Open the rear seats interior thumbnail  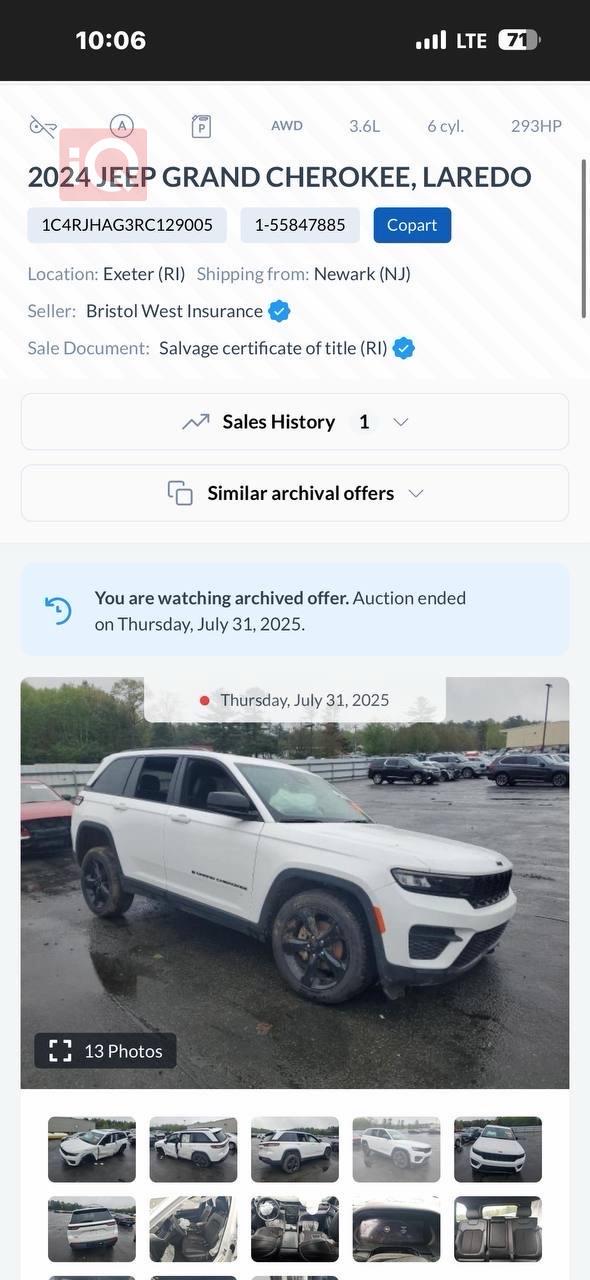(497, 1228)
